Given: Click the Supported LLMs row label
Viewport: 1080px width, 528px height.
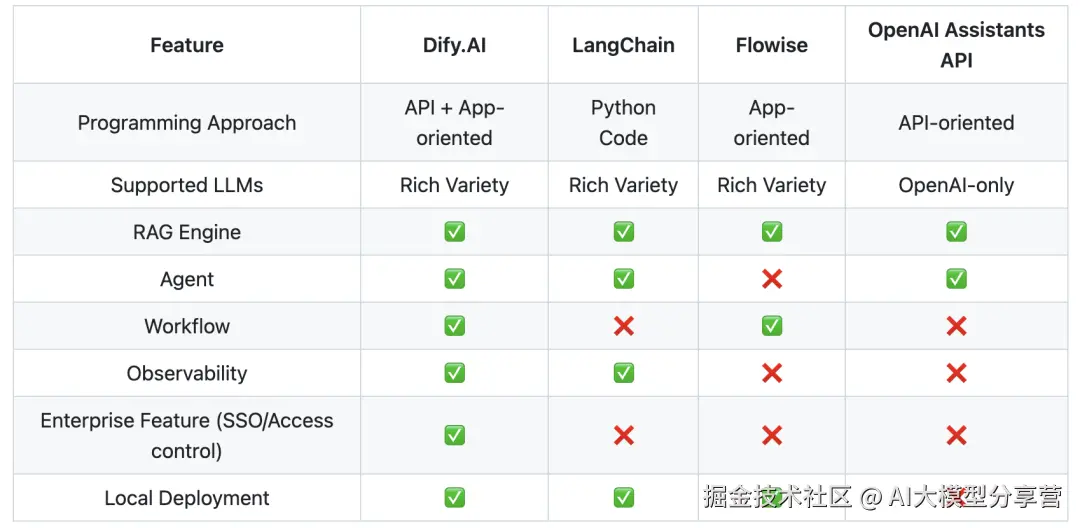Looking at the screenshot, I should pyautogui.click(x=187, y=185).
